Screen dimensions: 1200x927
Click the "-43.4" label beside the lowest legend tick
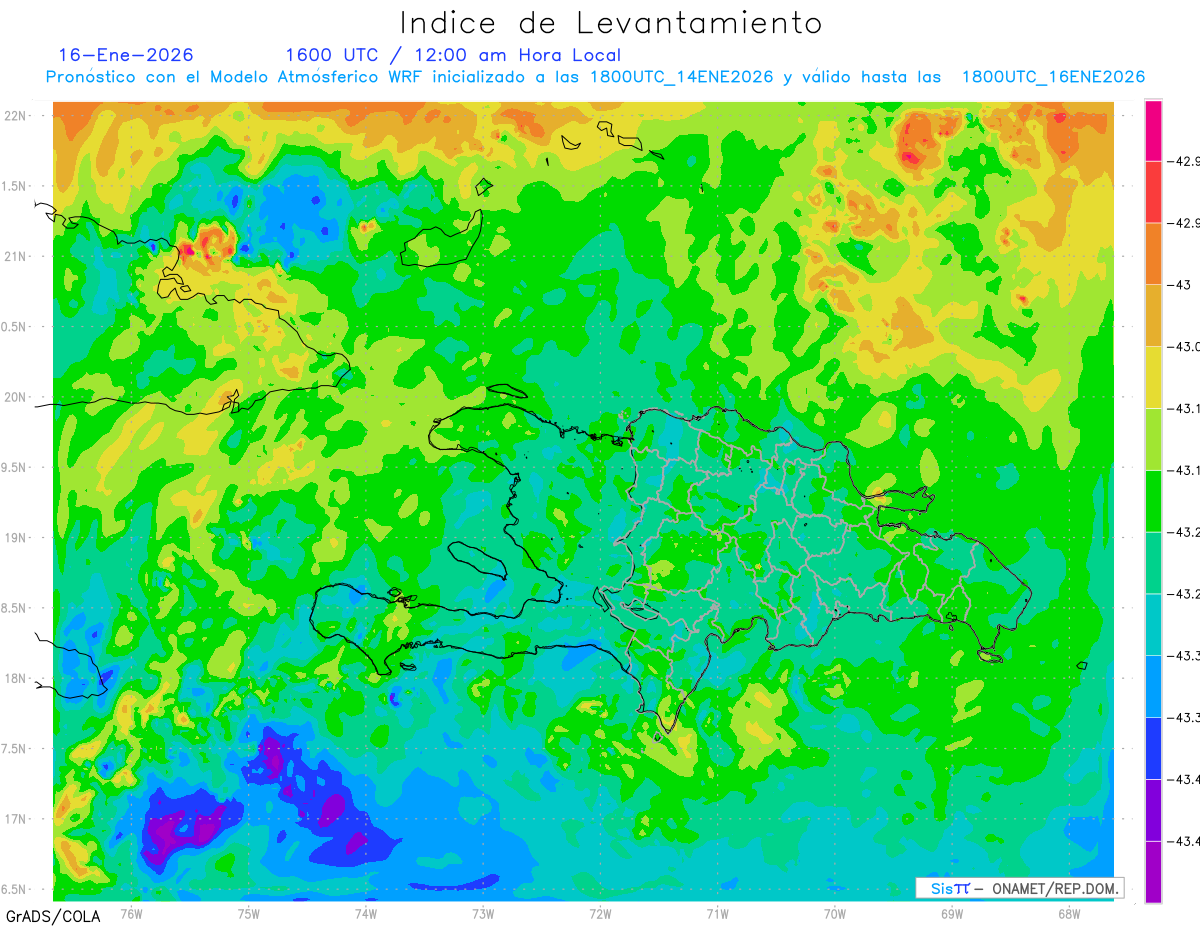tap(1184, 841)
